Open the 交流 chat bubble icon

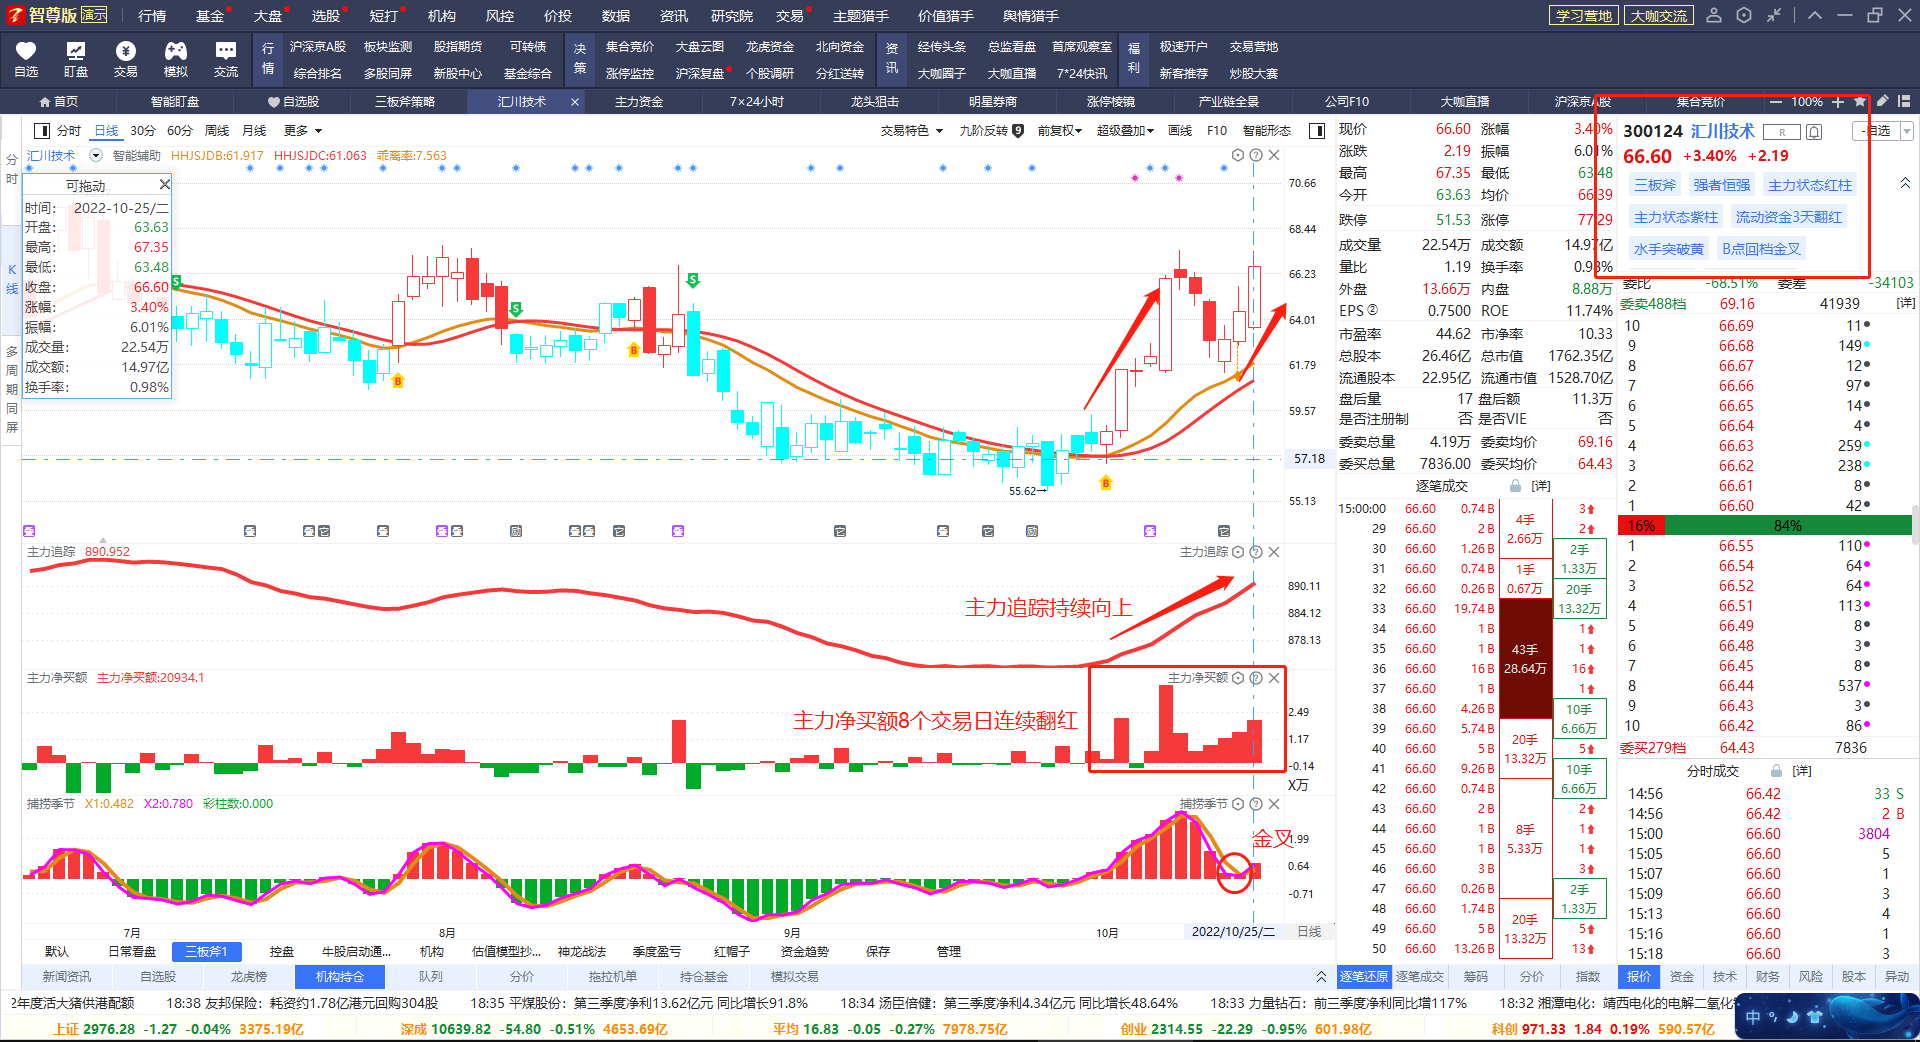(226, 59)
